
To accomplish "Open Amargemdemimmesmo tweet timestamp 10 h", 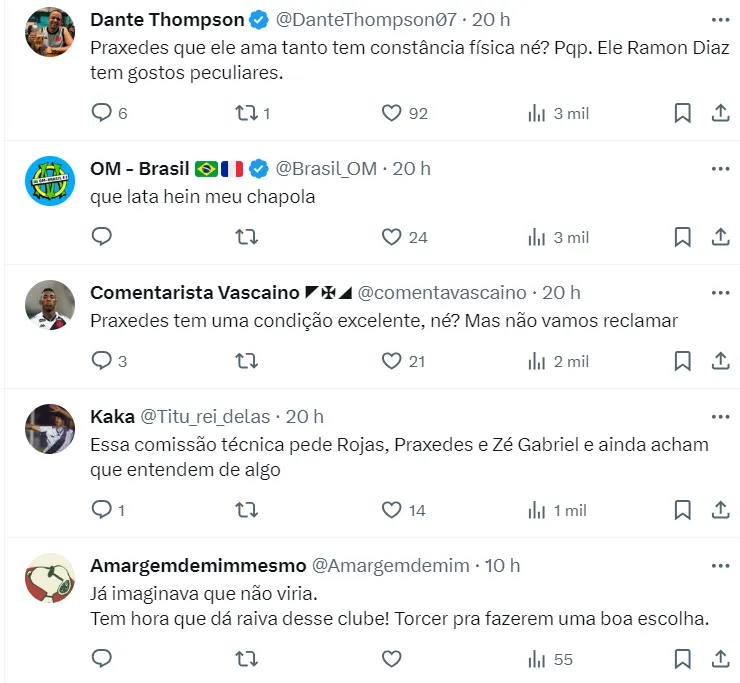I will pos(502,565).
